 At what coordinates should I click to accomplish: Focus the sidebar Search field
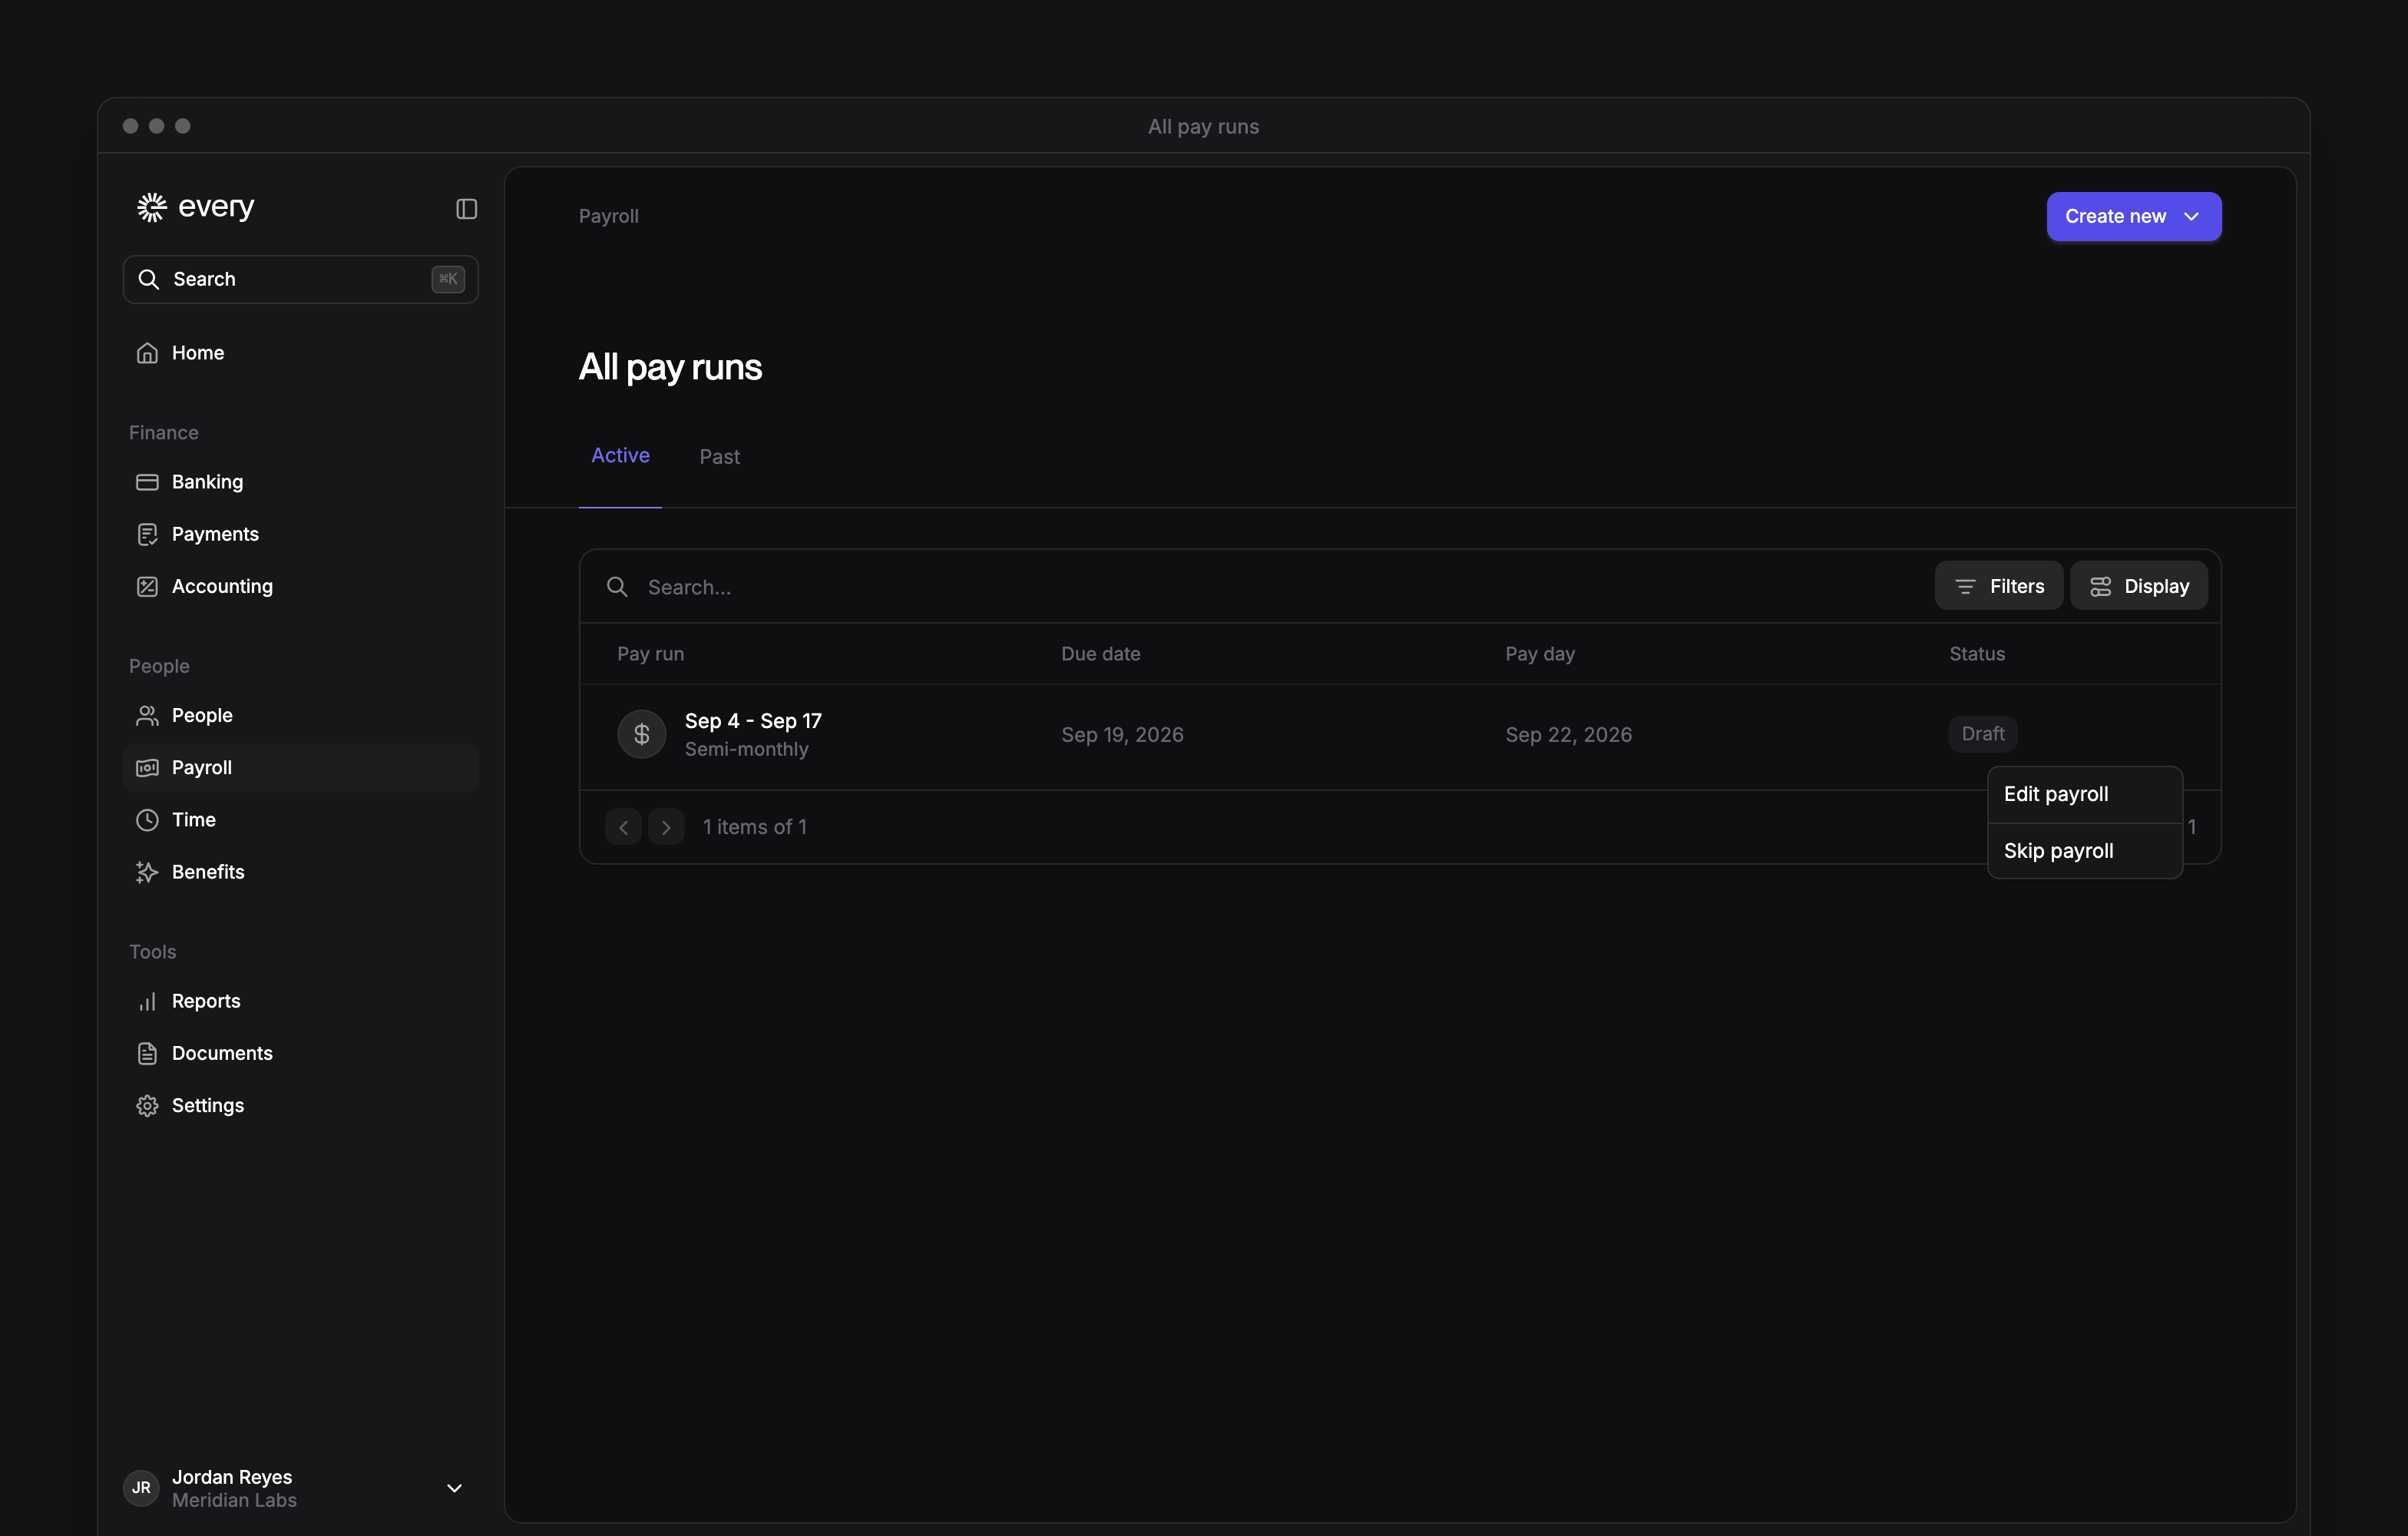click(300, 279)
